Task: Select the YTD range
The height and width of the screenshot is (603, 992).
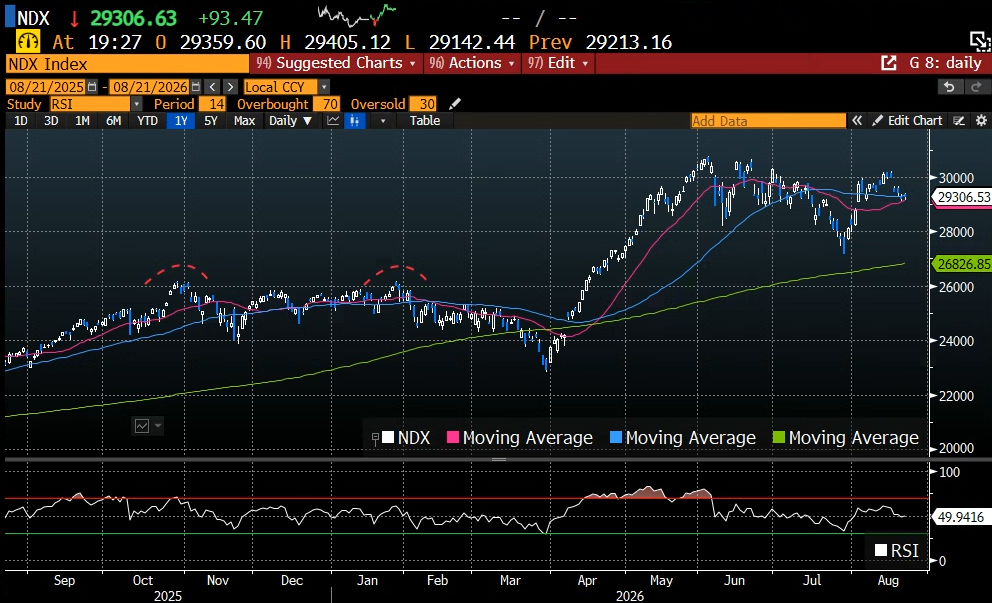Action: tap(147, 121)
